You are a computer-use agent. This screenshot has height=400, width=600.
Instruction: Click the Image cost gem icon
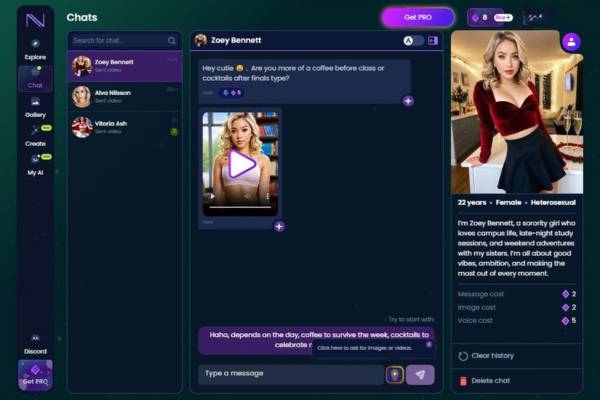[x=565, y=307]
